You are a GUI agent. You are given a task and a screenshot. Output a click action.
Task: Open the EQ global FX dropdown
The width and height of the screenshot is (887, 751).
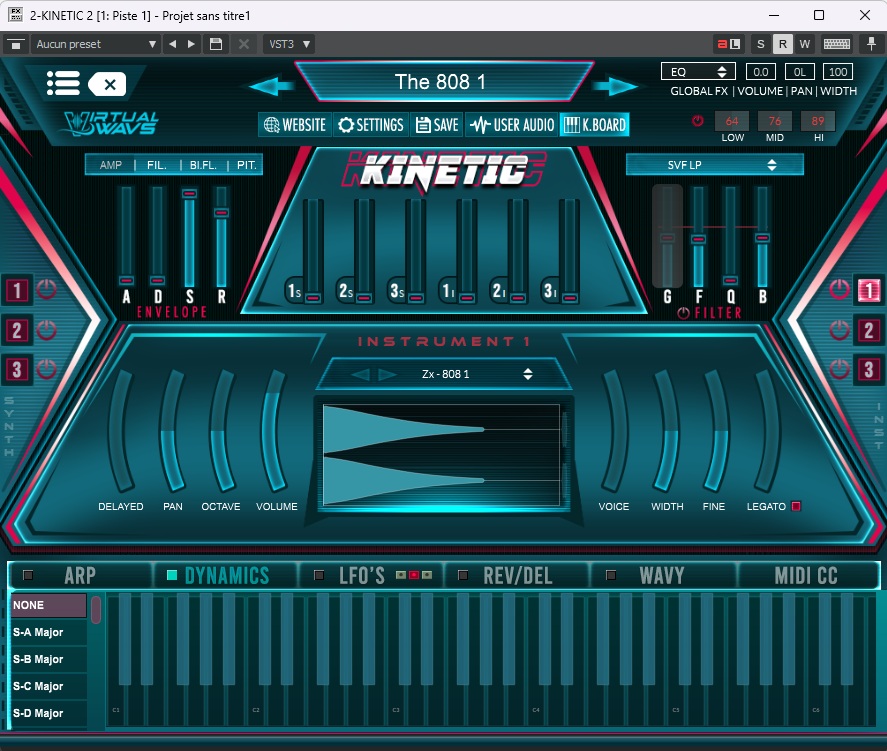(x=697, y=71)
